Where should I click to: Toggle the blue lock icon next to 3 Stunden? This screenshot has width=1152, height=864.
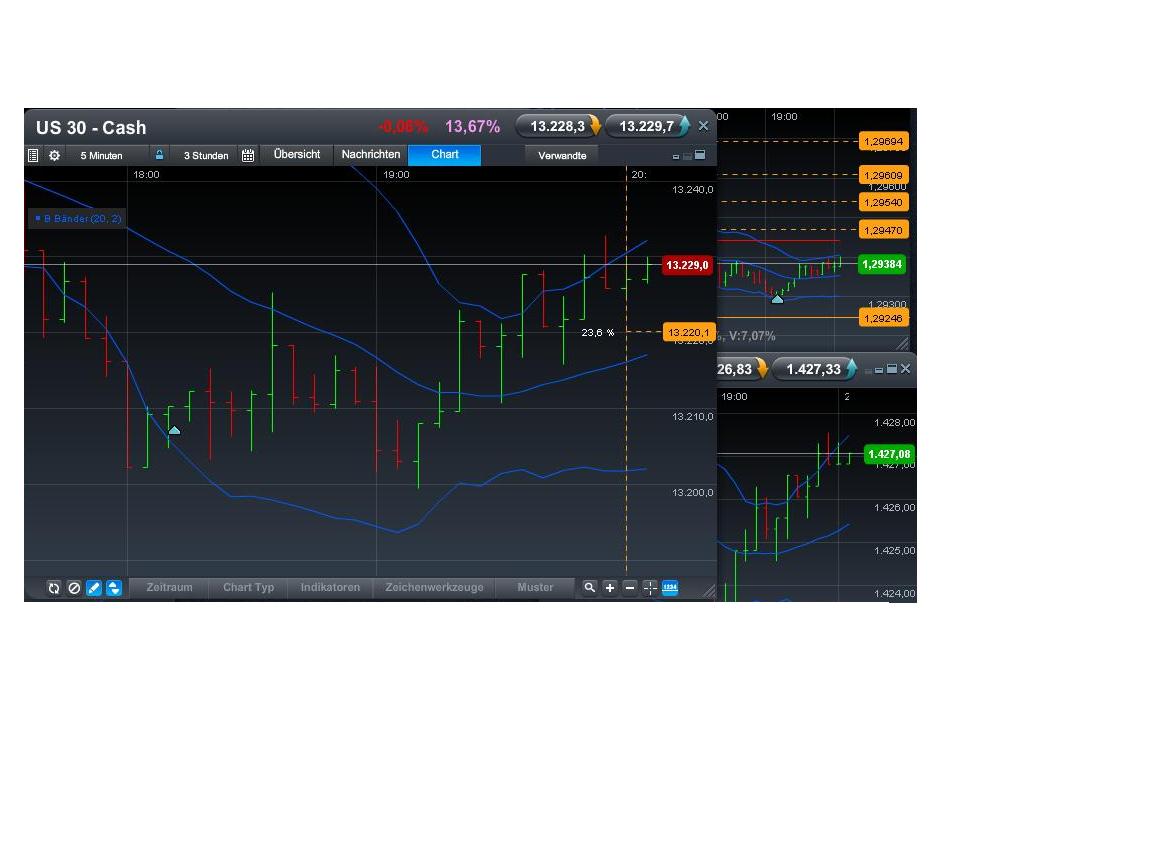(x=159, y=155)
